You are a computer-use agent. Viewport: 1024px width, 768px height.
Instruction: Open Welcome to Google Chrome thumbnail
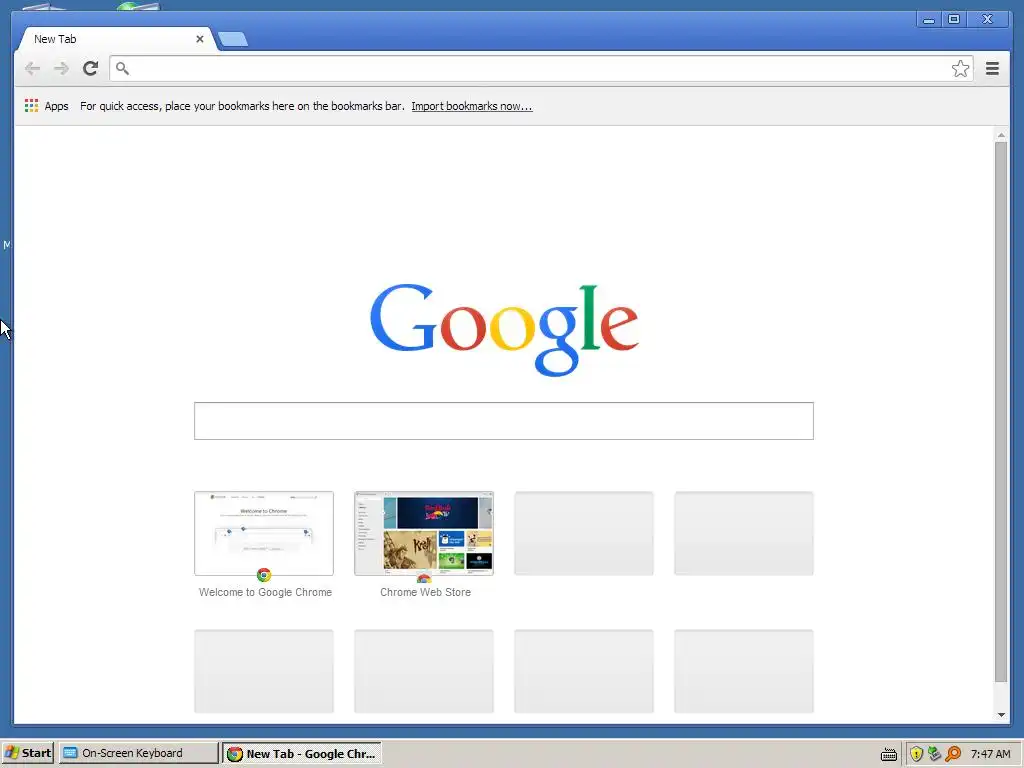point(264,534)
